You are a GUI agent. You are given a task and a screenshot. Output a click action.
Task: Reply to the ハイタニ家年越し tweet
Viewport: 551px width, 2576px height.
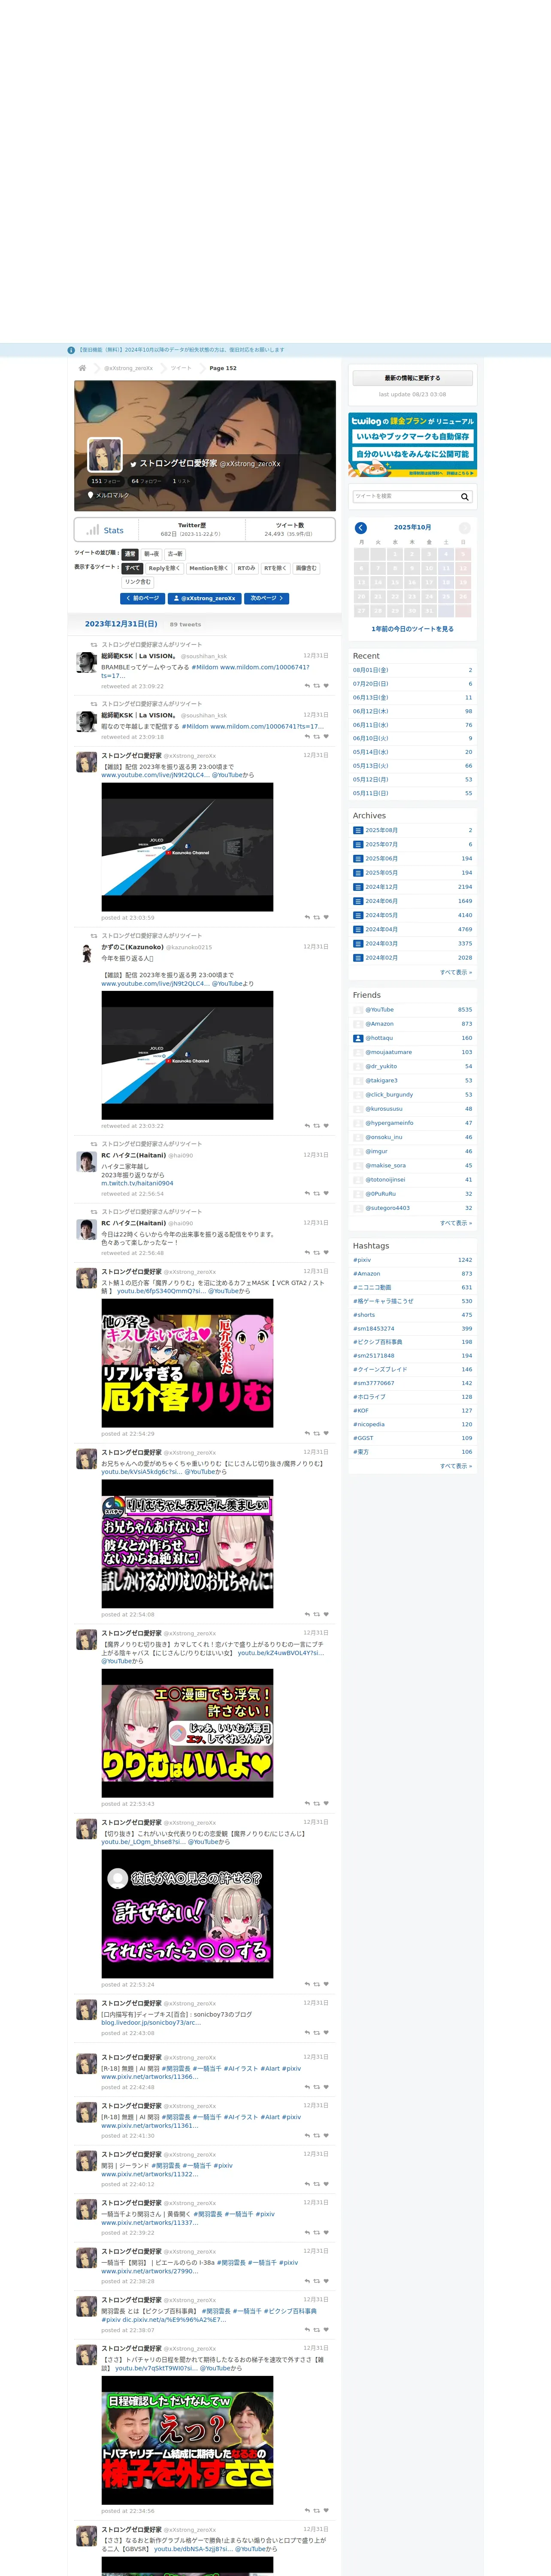[x=307, y=1193]
